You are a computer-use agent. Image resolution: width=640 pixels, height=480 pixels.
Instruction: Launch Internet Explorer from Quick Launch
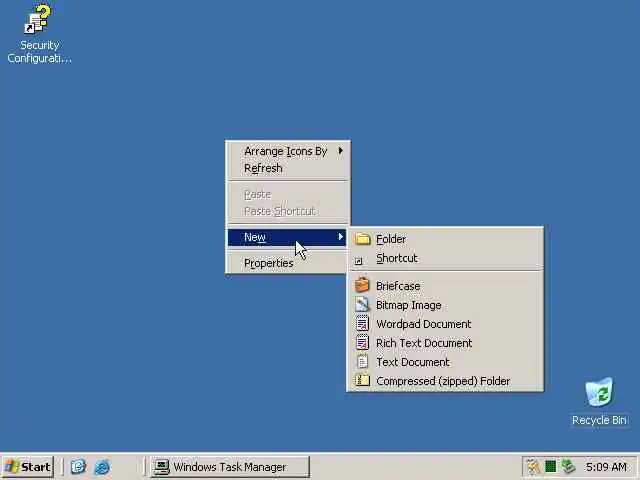click(x=102, y=467)
